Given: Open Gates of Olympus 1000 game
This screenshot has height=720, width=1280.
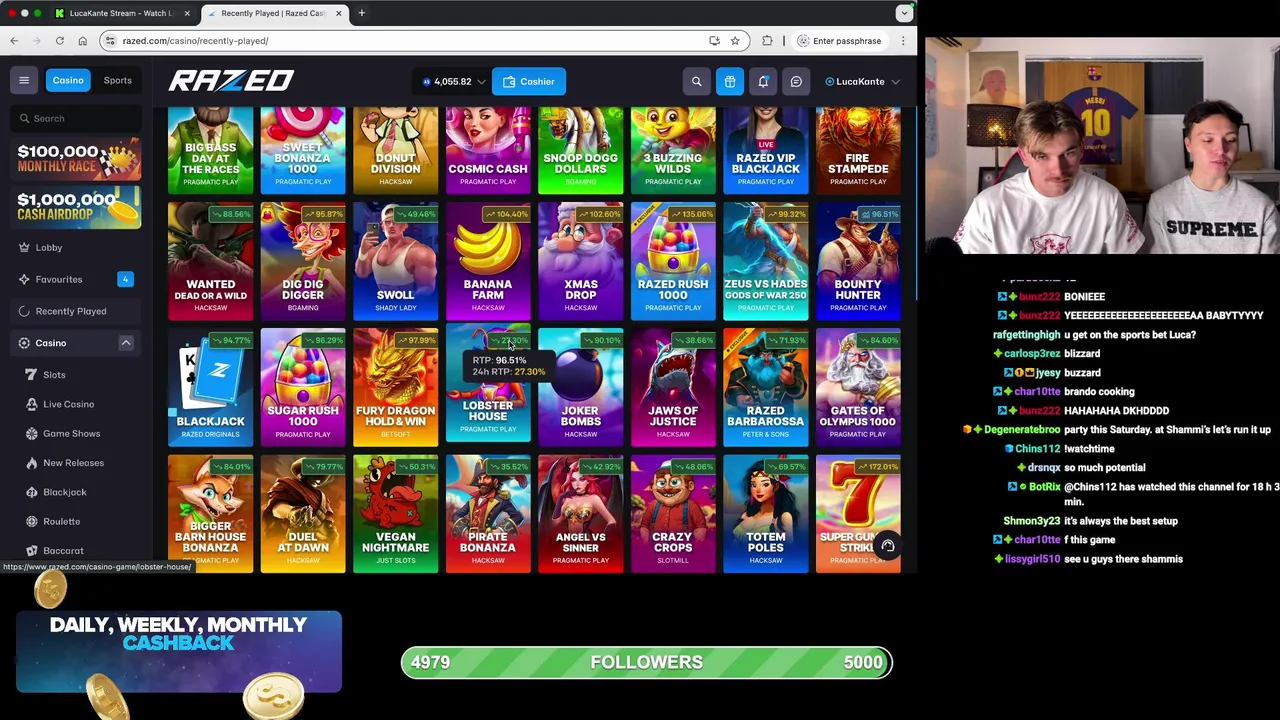Looking at the screenshot, I should pyautogui.click(x=858, y=388).
